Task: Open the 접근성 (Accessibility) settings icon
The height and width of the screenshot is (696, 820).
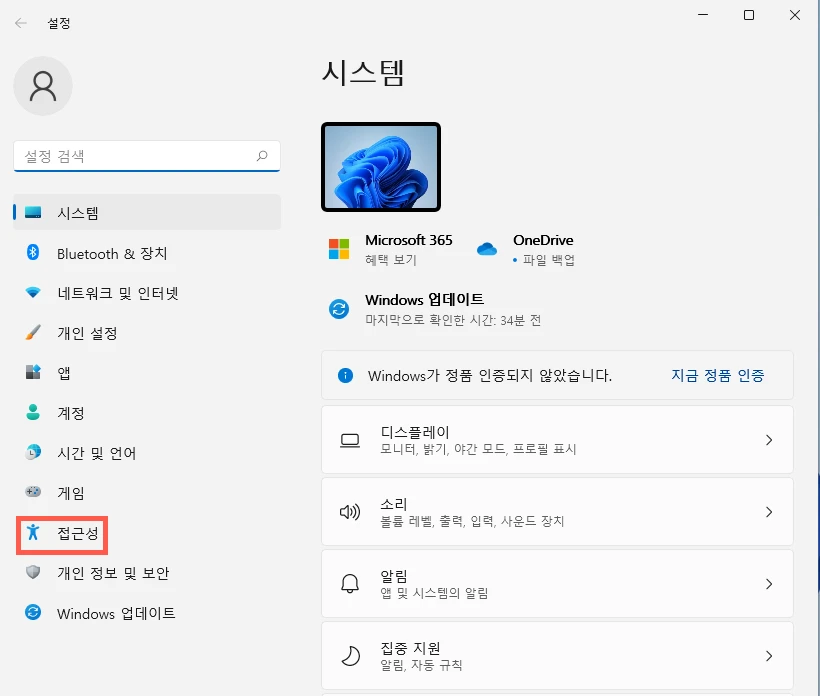Action: (x=32, y=534)
